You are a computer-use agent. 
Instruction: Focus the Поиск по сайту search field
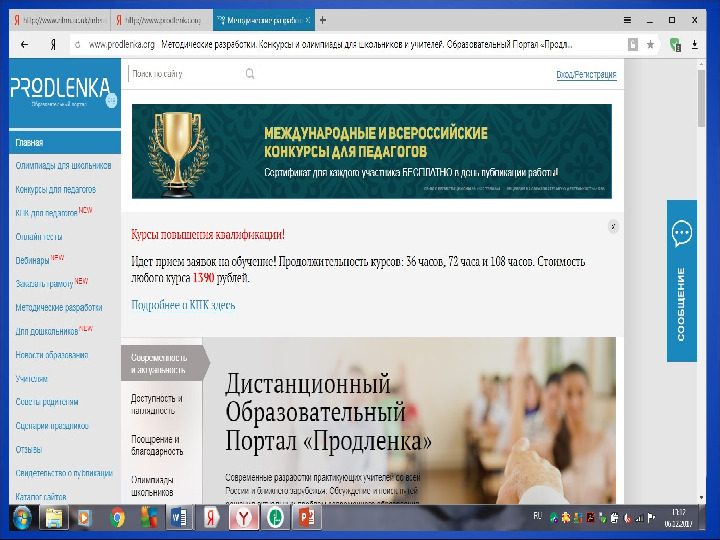coord(188,73)
